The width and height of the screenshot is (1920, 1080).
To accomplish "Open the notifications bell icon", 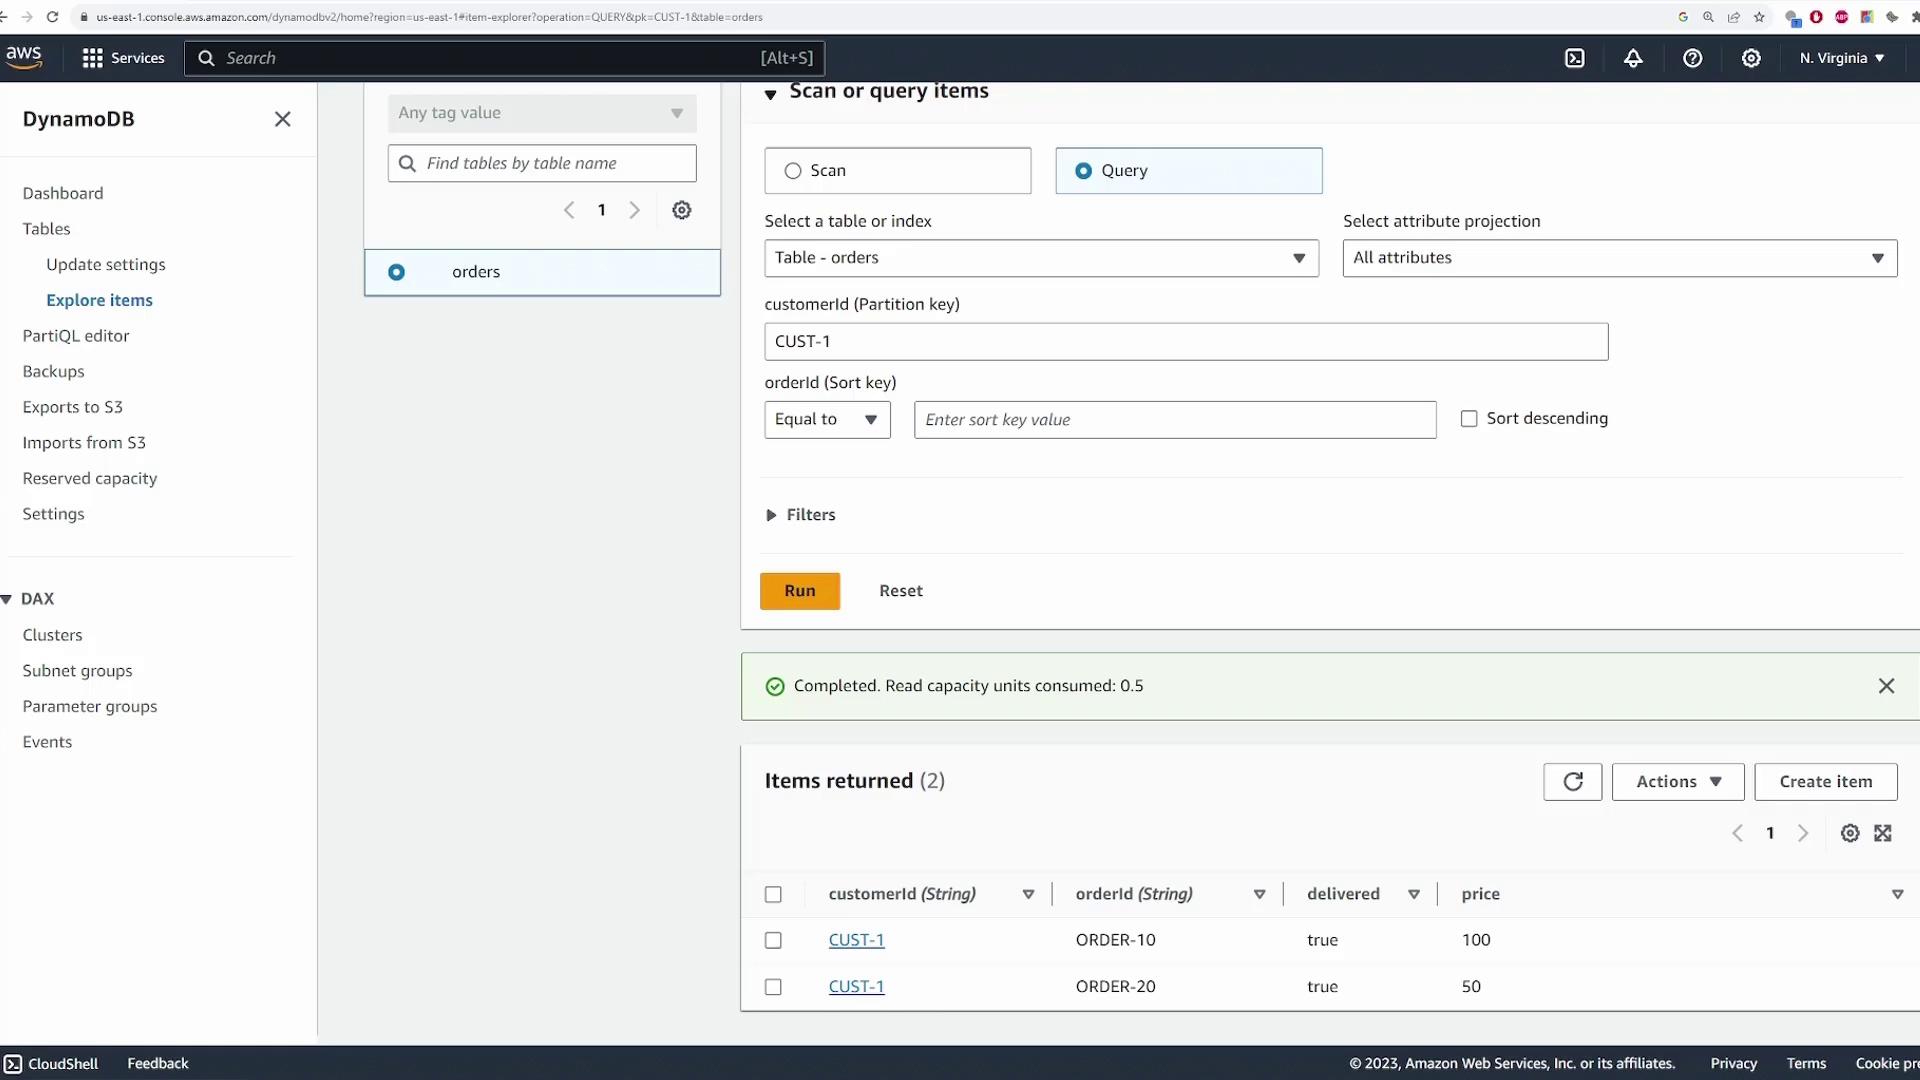I will 1633,58.
